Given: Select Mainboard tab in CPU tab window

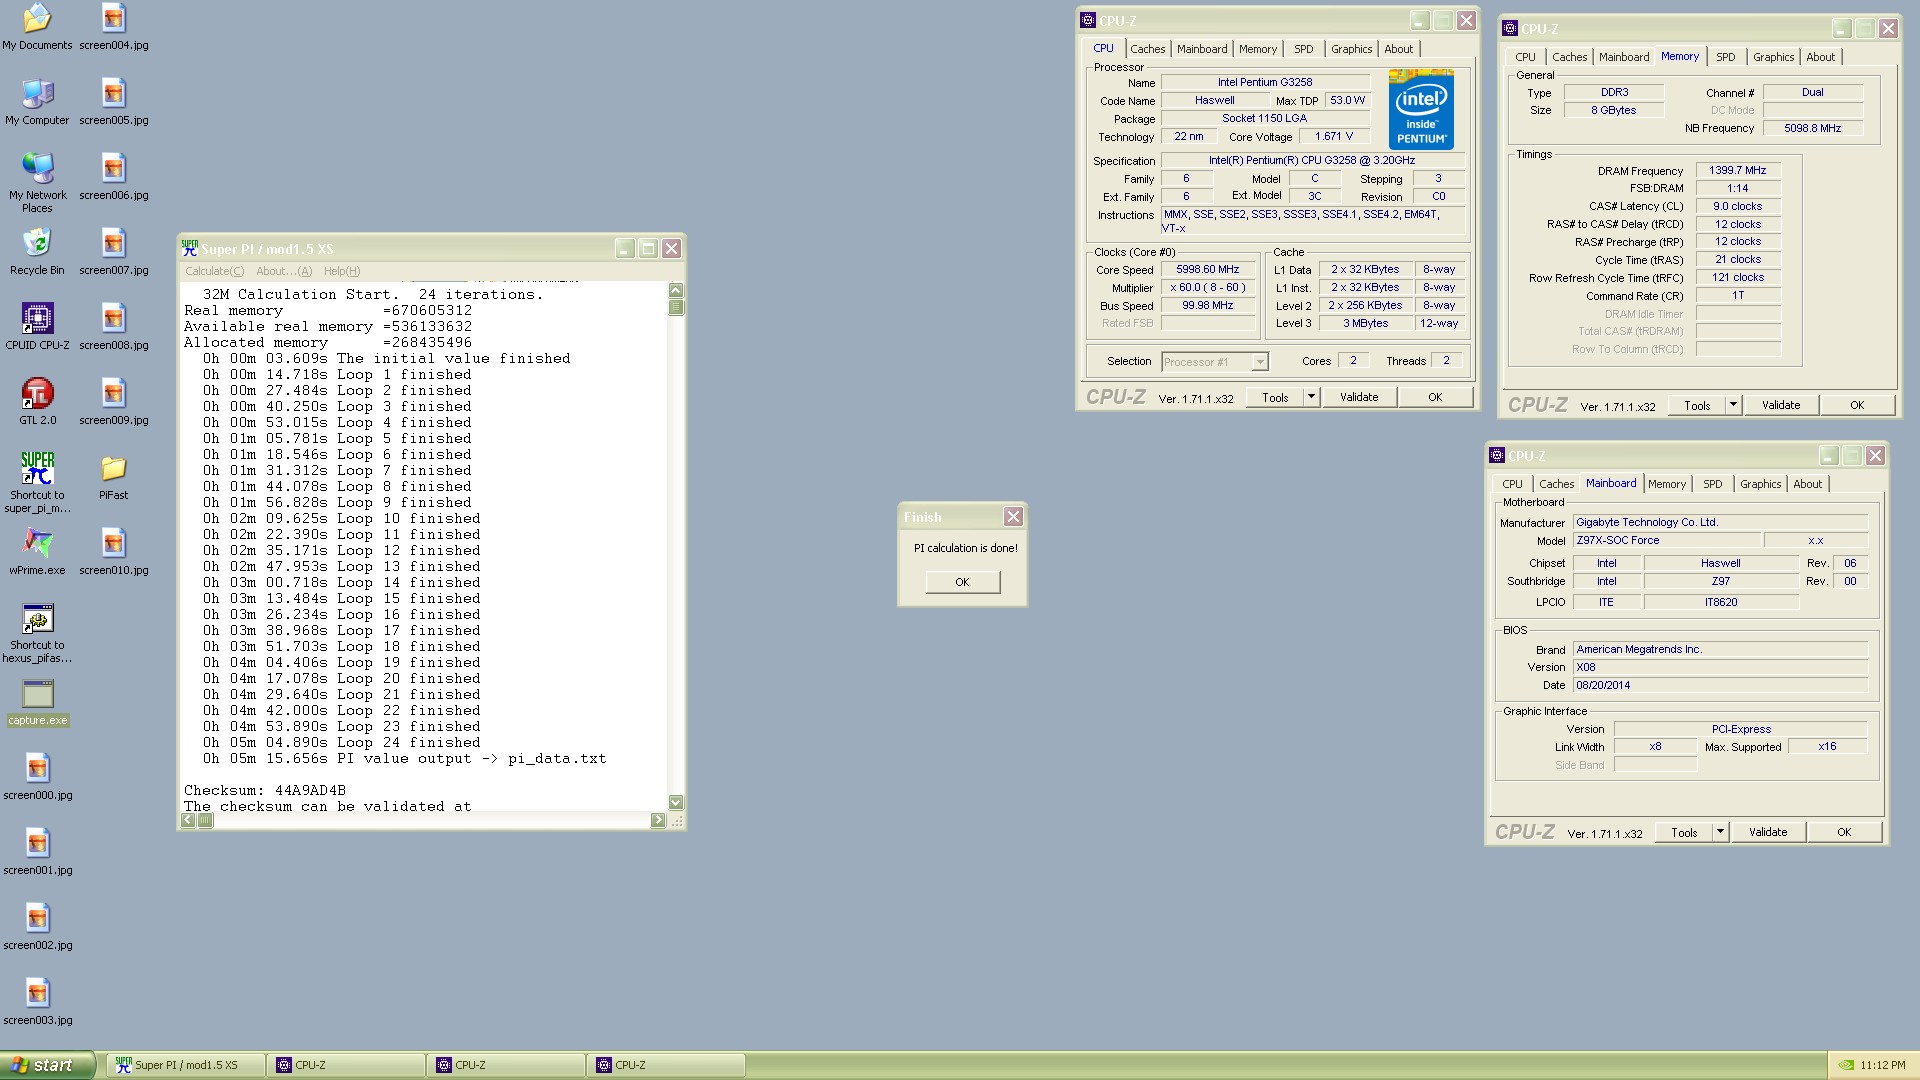Looking at the screenshot, I should [1201, 49].
